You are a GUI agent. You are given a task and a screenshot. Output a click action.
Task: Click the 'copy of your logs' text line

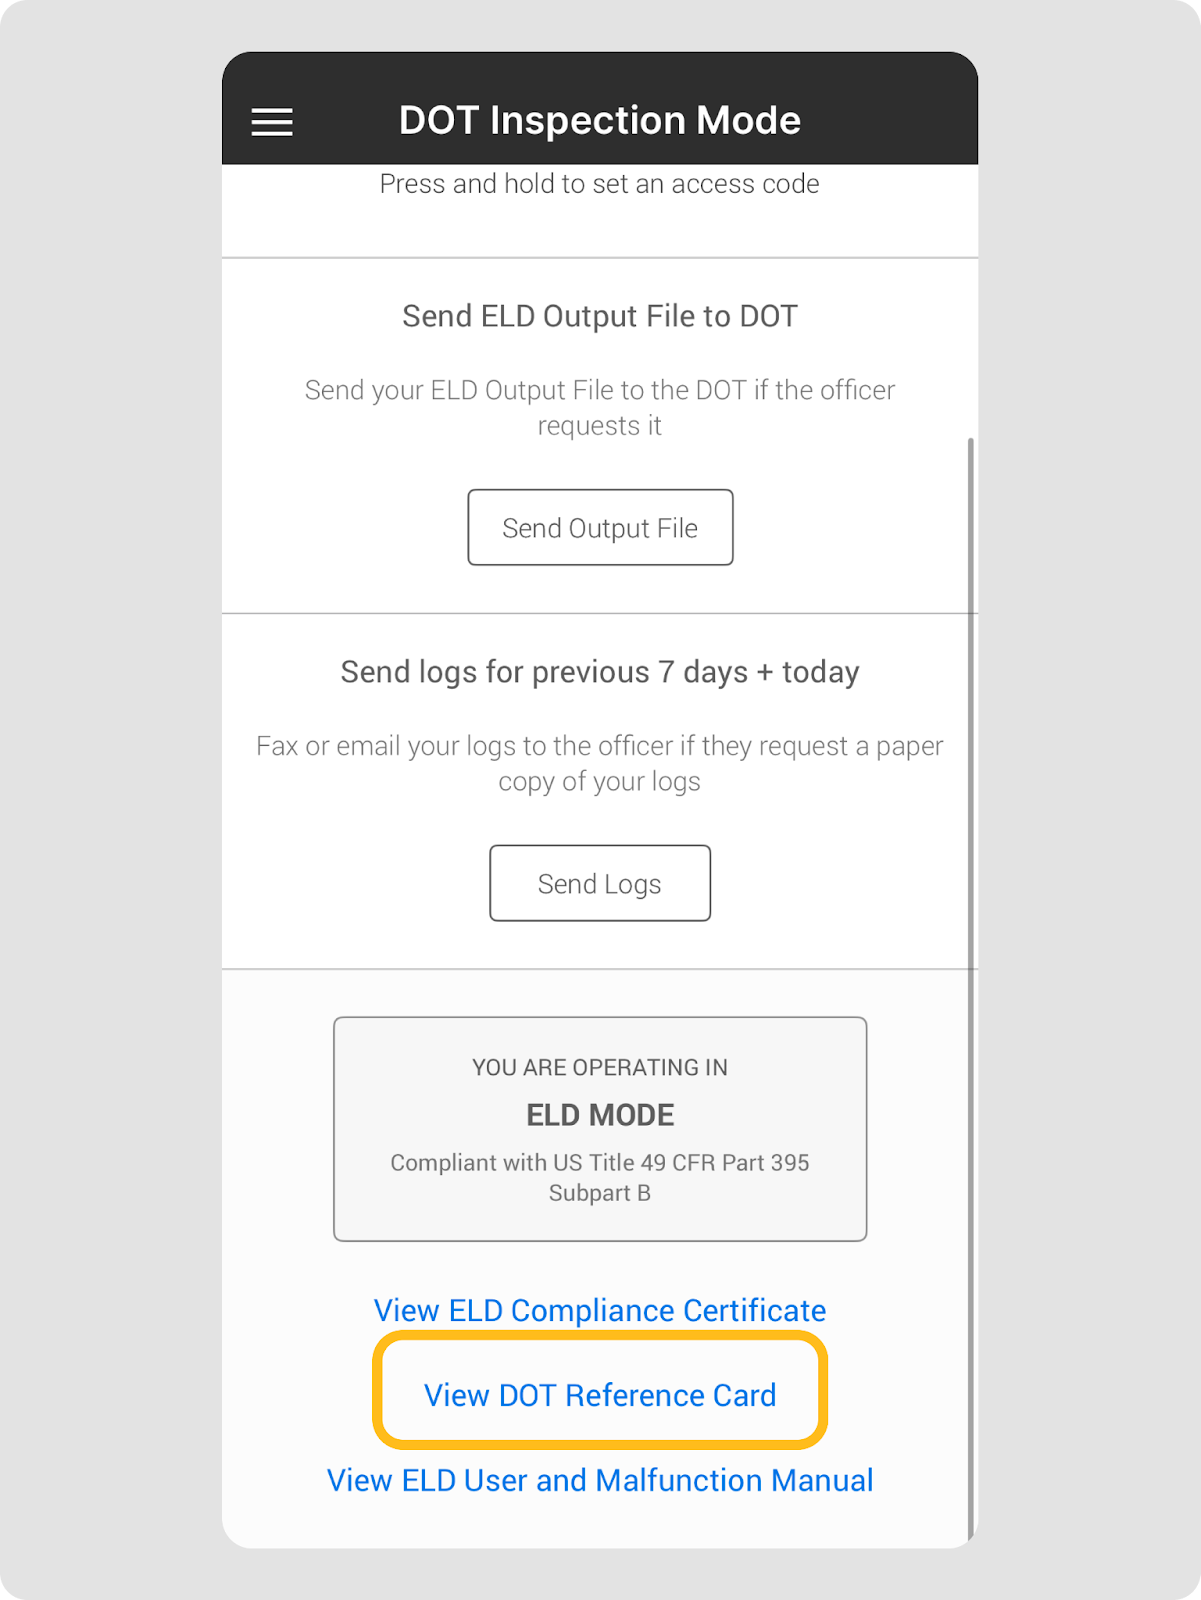[599, 782]
